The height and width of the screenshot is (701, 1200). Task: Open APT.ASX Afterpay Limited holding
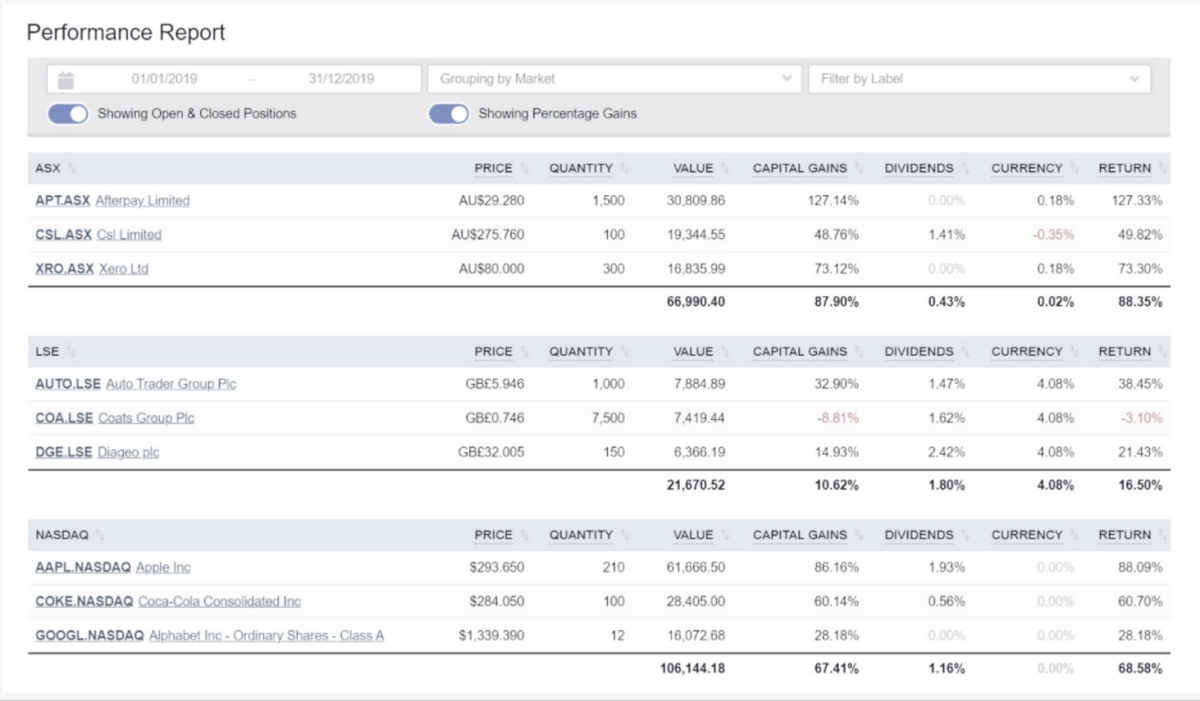click(112, 201)
